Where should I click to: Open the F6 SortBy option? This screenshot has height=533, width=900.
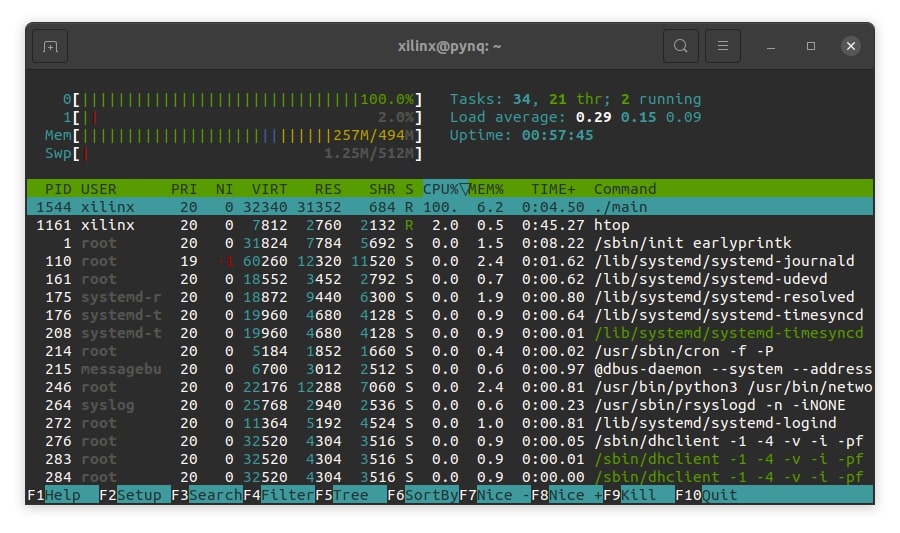click(x=422, y=495)
